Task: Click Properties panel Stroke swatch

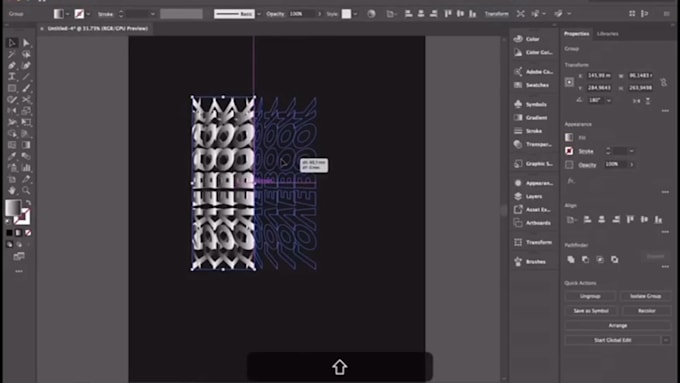Action: [569, 151]
